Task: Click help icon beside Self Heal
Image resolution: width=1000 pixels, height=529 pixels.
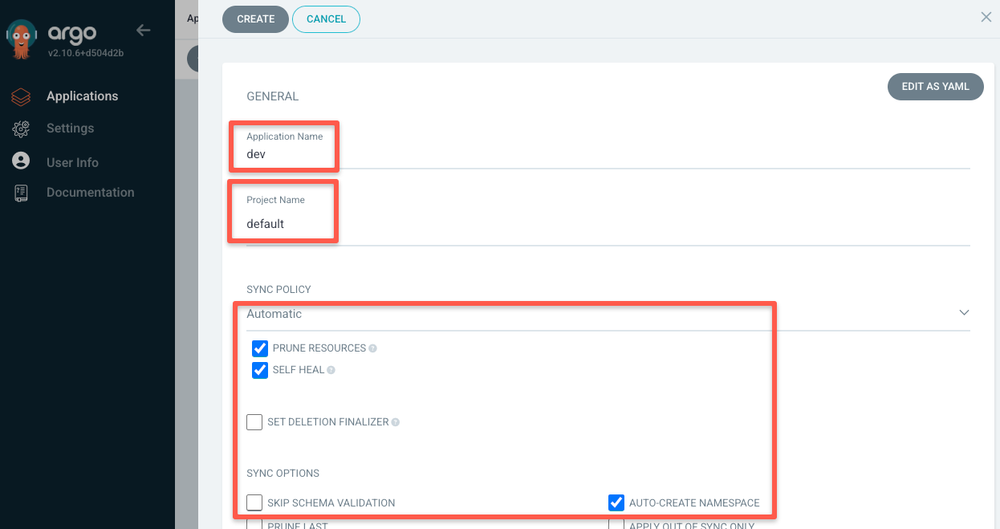Action: tap(331, 370)
